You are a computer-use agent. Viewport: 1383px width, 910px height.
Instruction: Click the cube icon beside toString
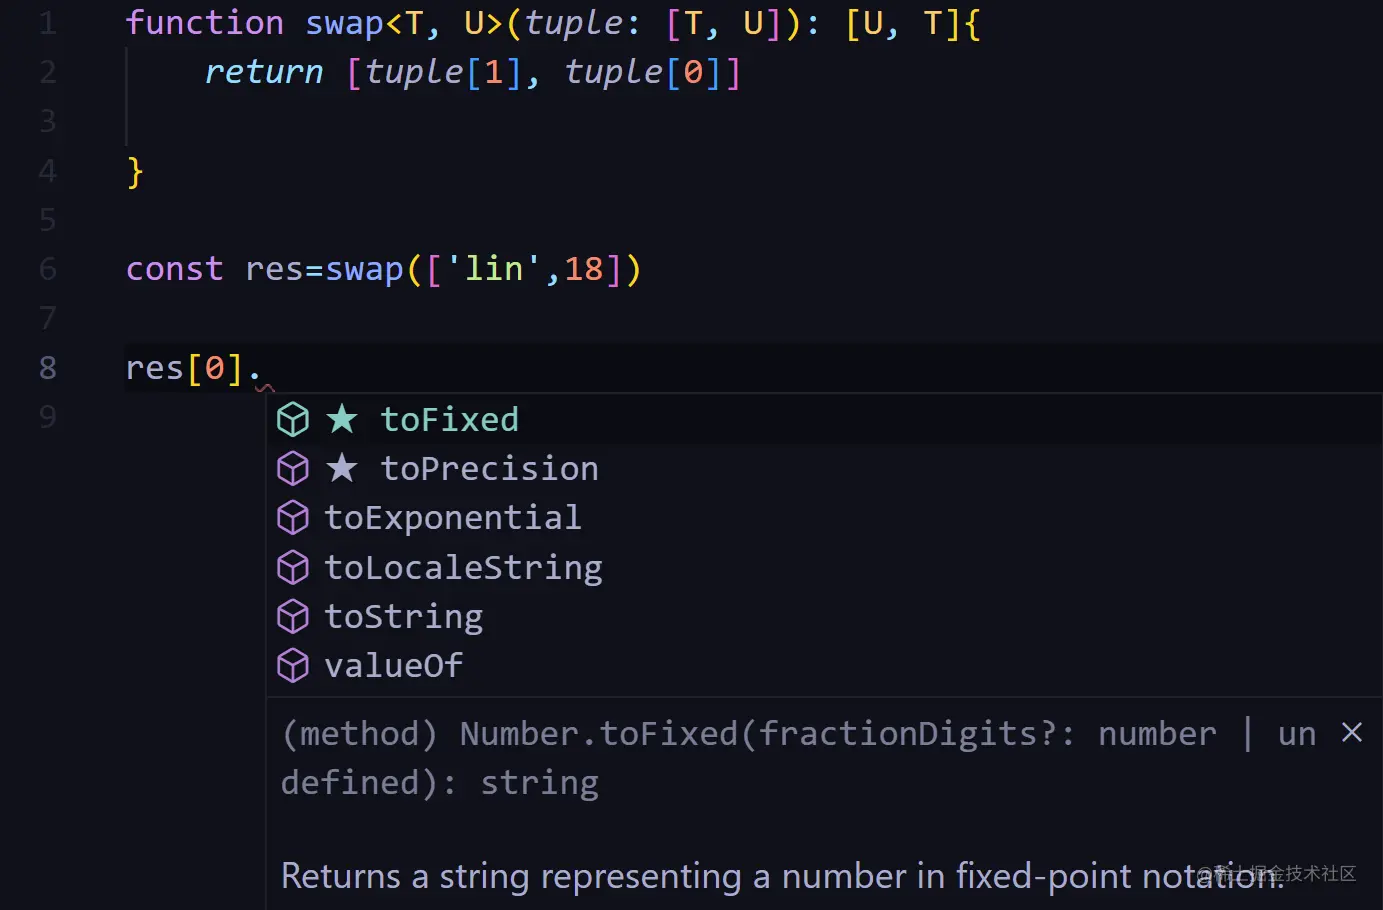tap(293, 617)
